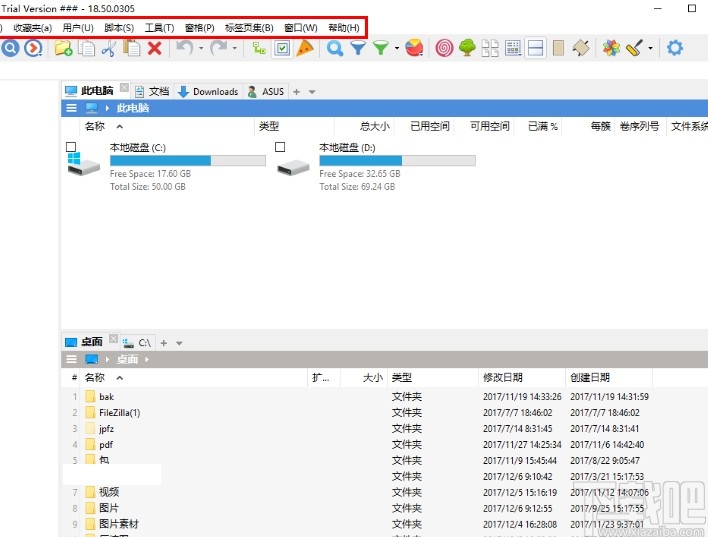
Task: Open bottom pane breadcrumb hamburger menu
Action: tap(71, 360)
